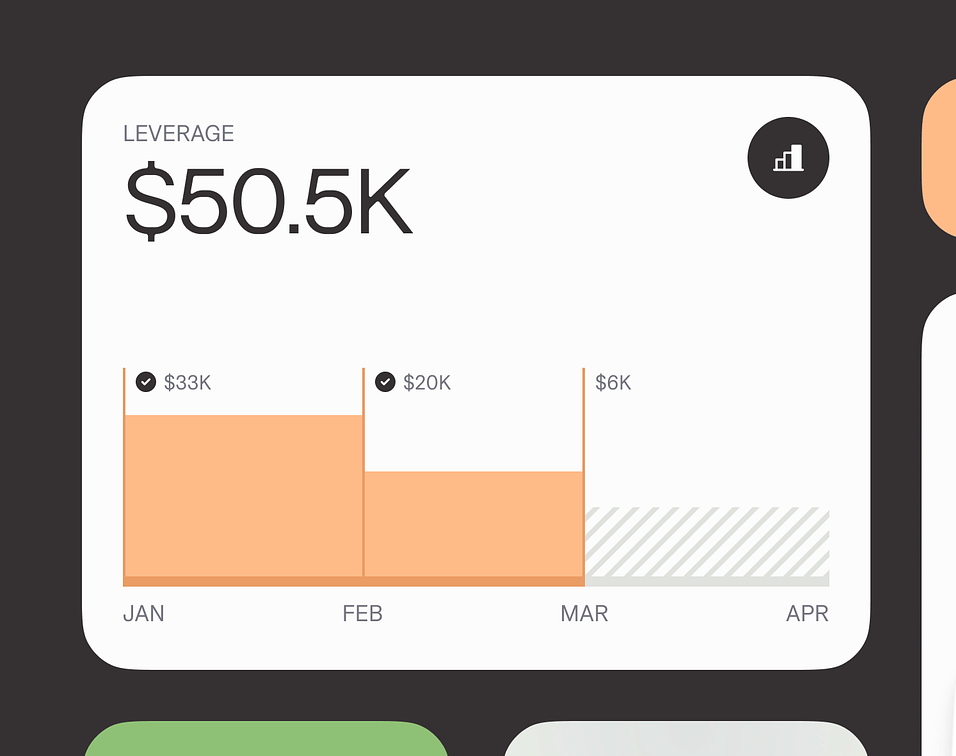The image size is (956, 756).
Task: Select the FEB axis label
Action: pyautogui.click(x=362, y=613)
